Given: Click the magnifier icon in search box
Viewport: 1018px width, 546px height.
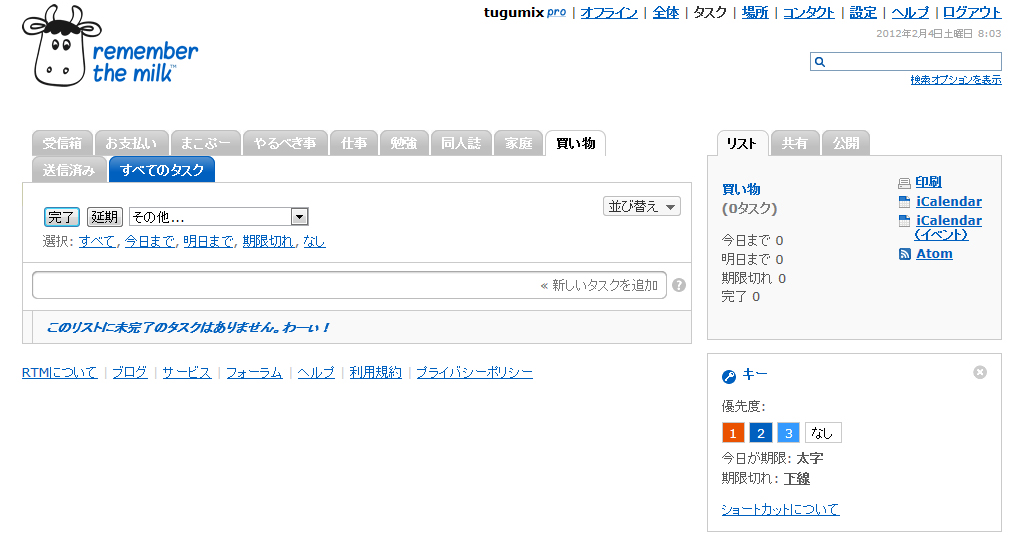Looking at the screenshot, I should (x=820, y=62).
